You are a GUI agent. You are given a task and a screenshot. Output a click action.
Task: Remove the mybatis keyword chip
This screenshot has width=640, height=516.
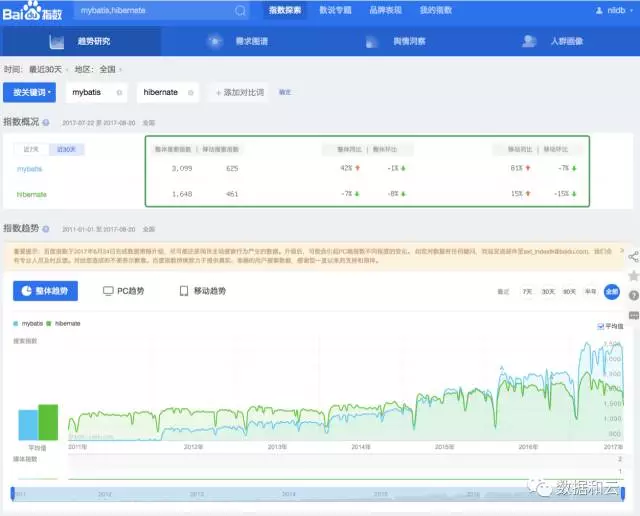point(119,93)
